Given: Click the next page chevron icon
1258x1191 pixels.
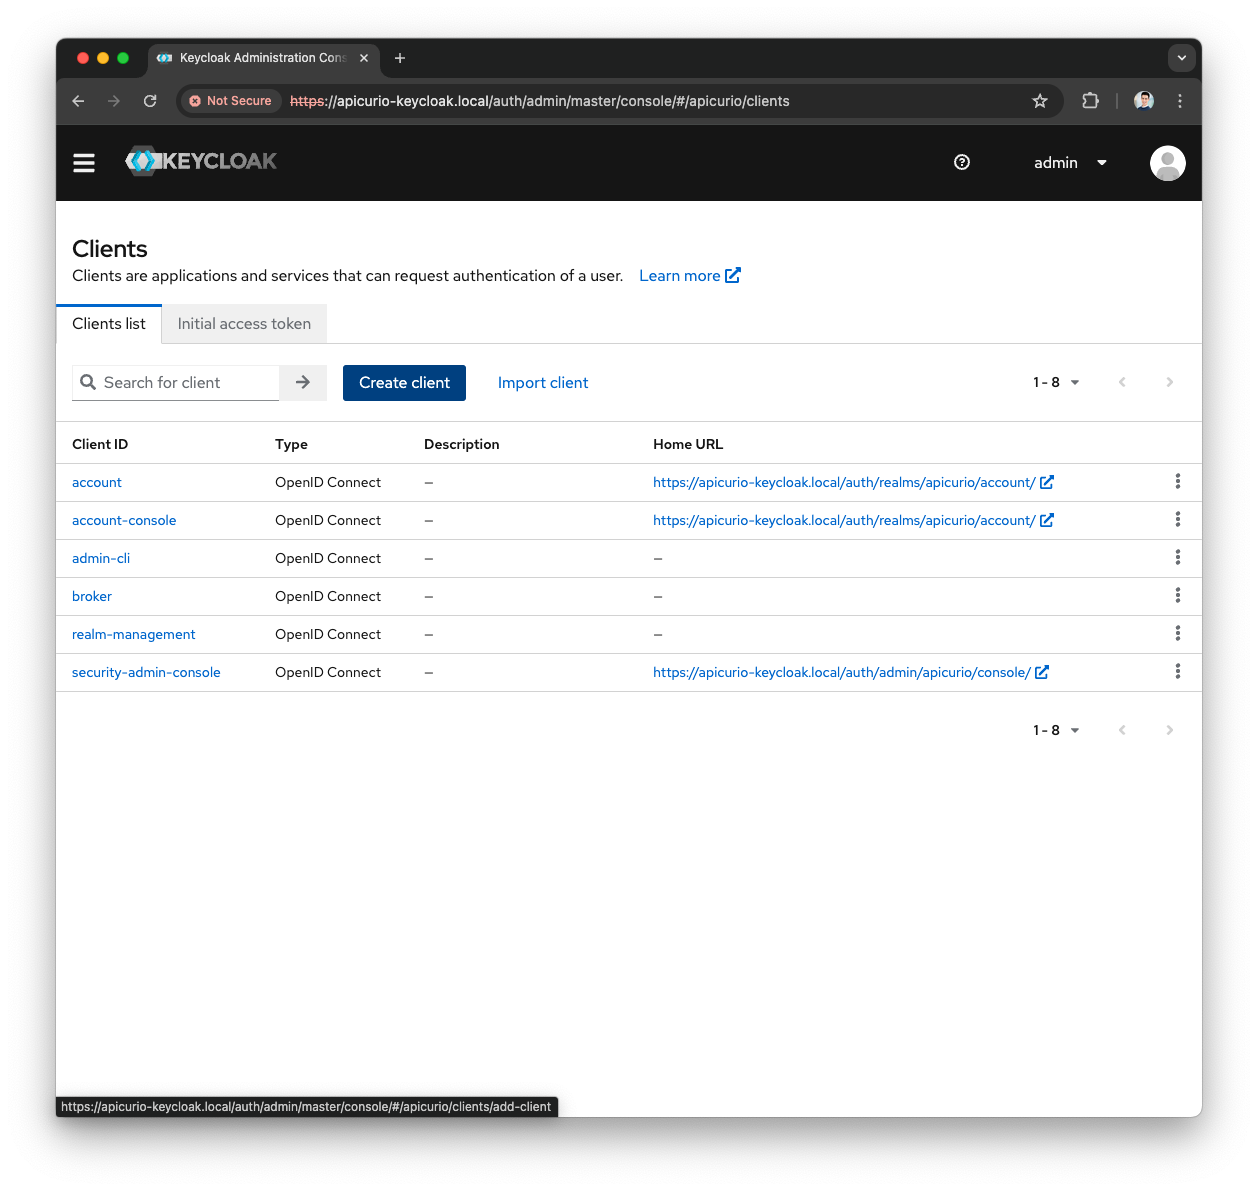Looking at the screenshot, I should tap(1169, 382).
